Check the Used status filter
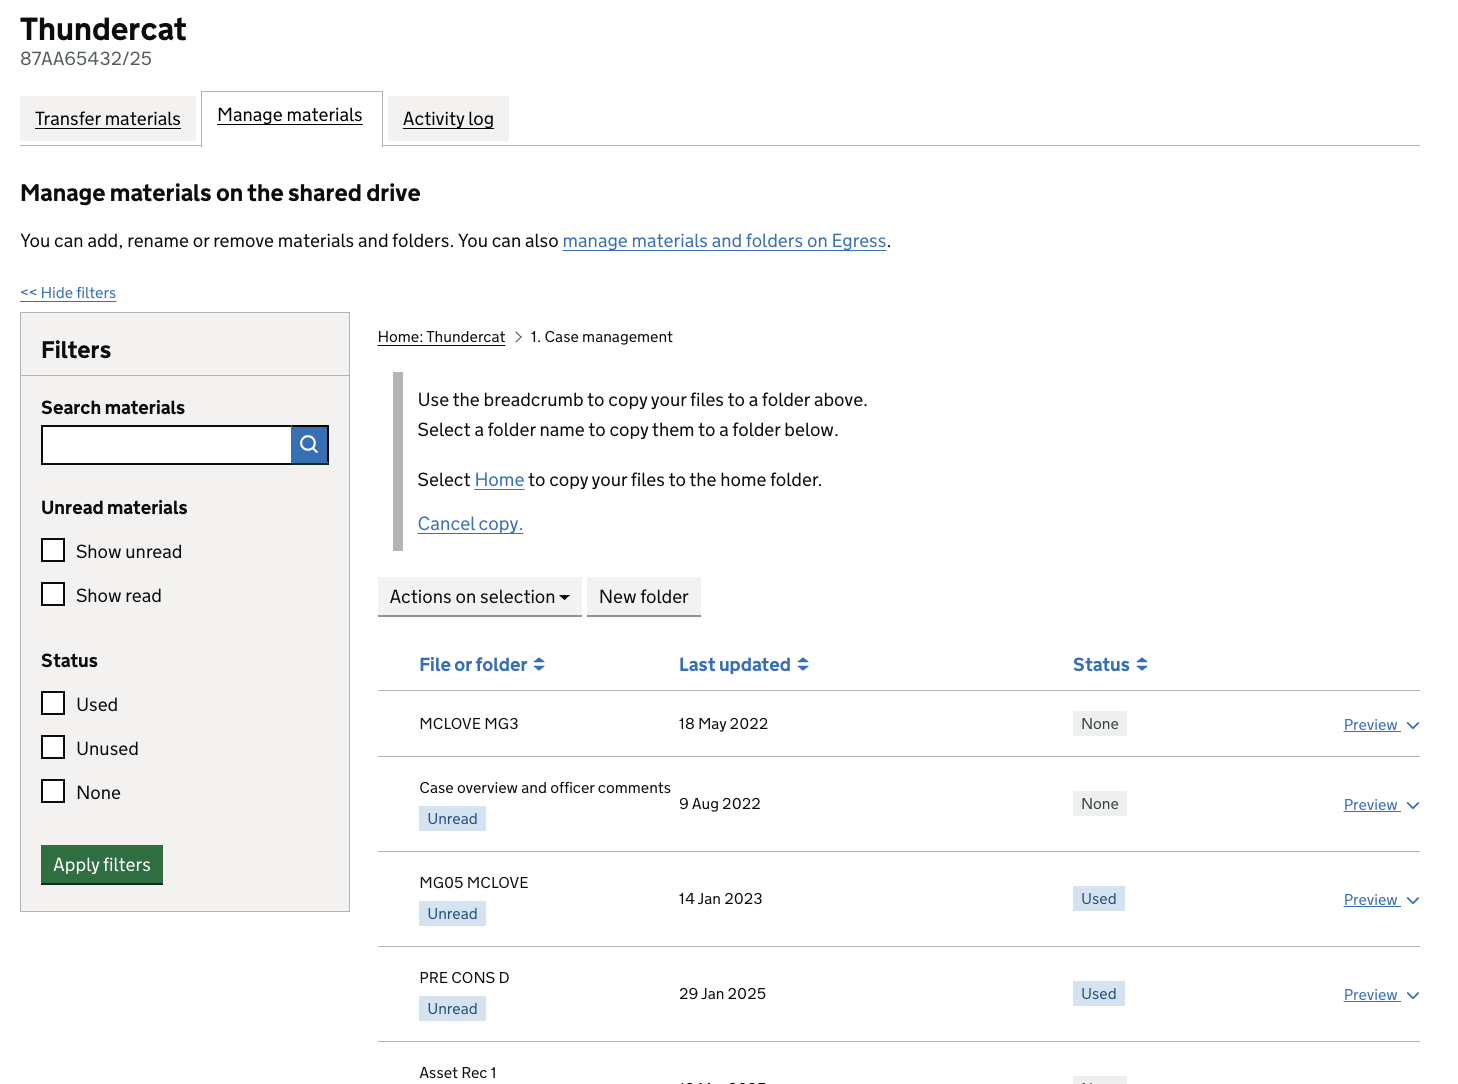Screen dimensions: 1458x1084 tap(54, 704)
